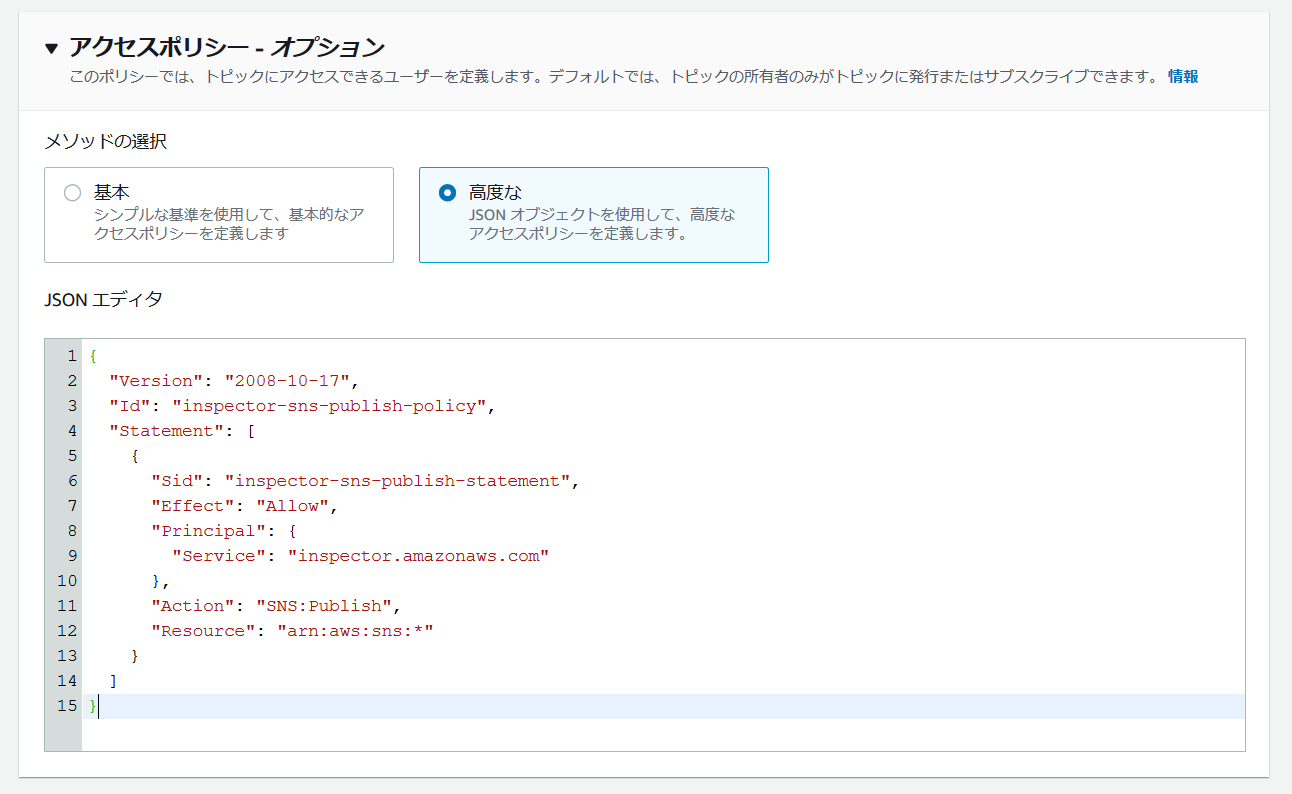Select the 基本 method radio button
Screen dimensions: 1292x794
72,193
